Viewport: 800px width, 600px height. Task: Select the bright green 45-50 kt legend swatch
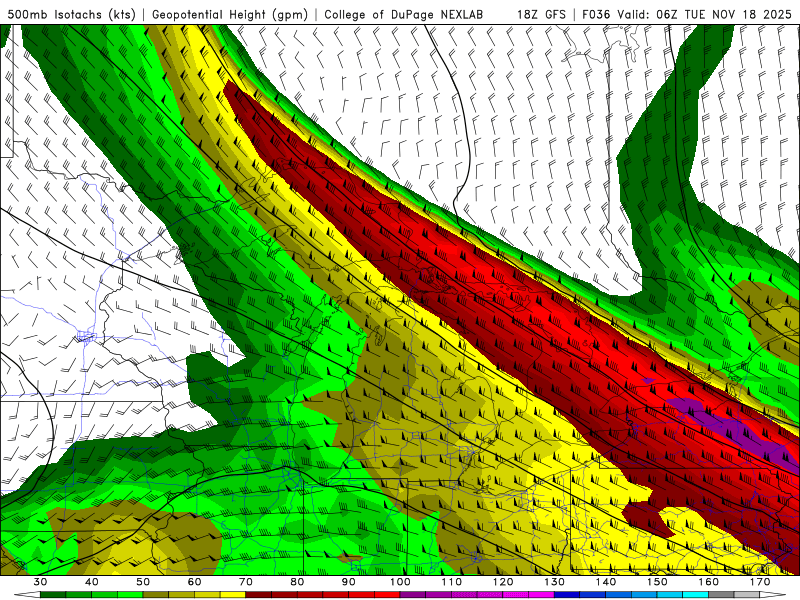coord(130,595)
